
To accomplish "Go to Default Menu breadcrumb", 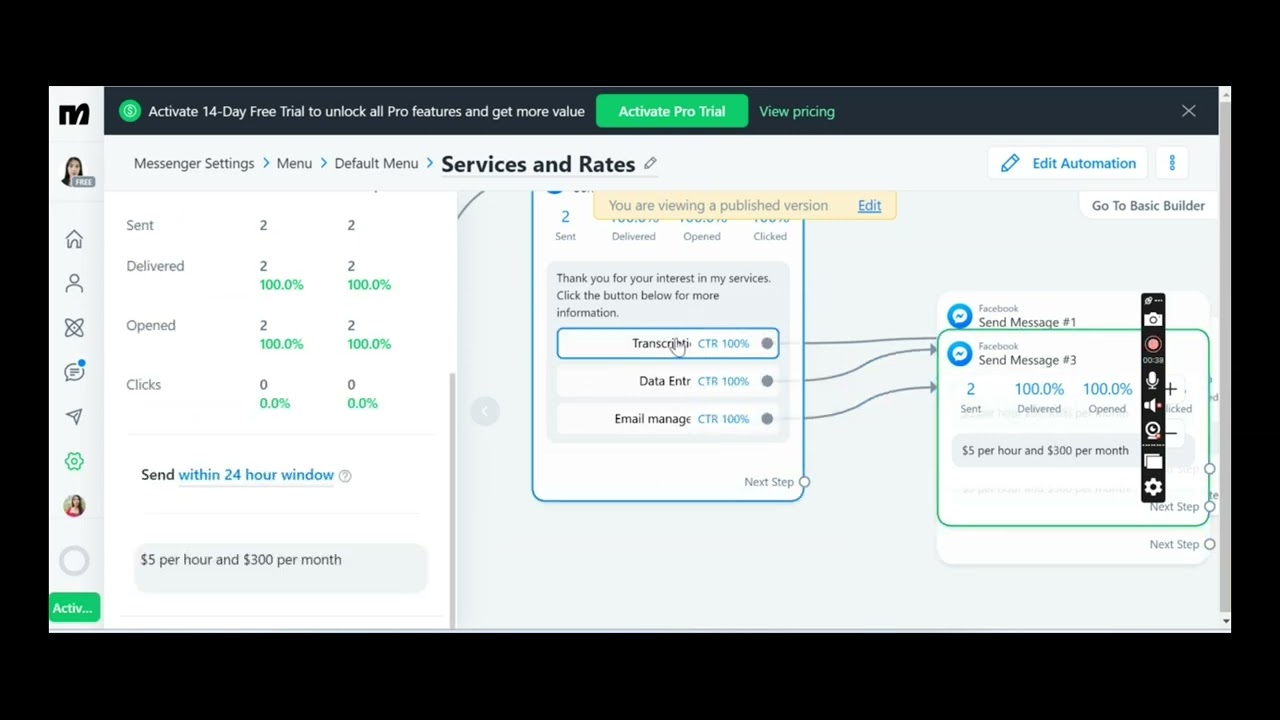I will pyautogui.click(x=376, y=163).
